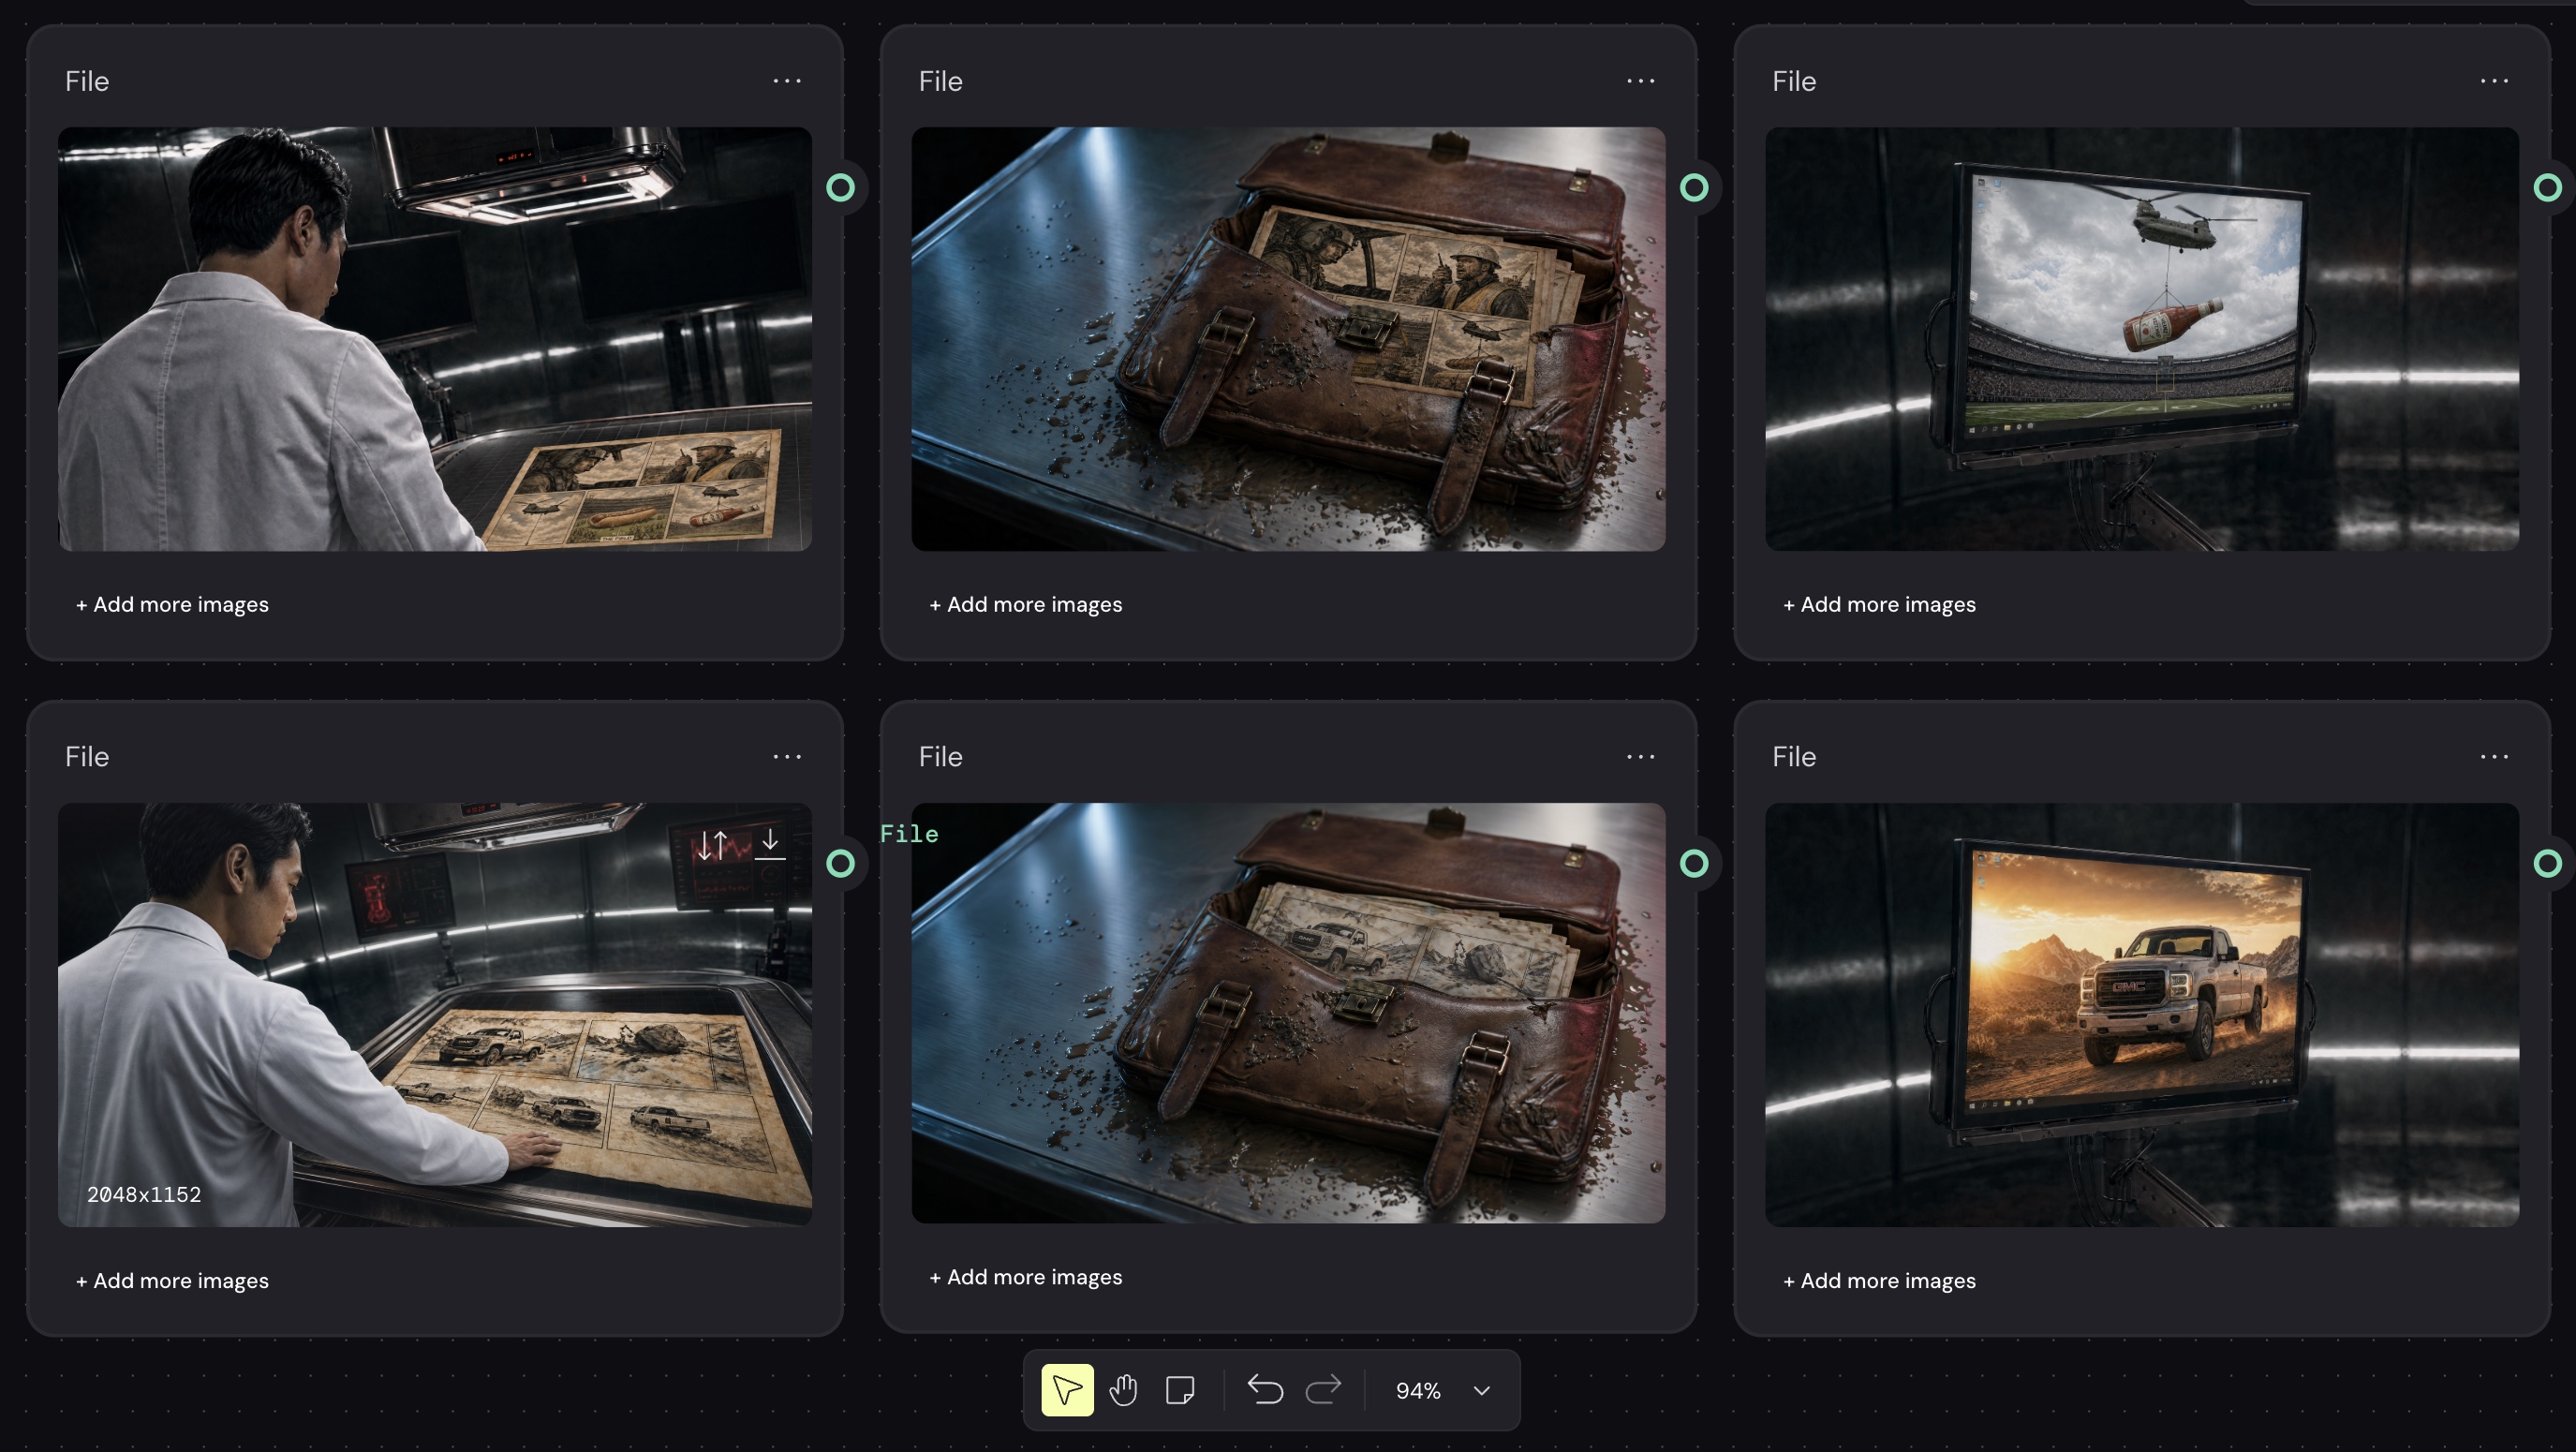
Task: Select image of satchel holding truck sketches
Action: click(x=1288, y=1013)
